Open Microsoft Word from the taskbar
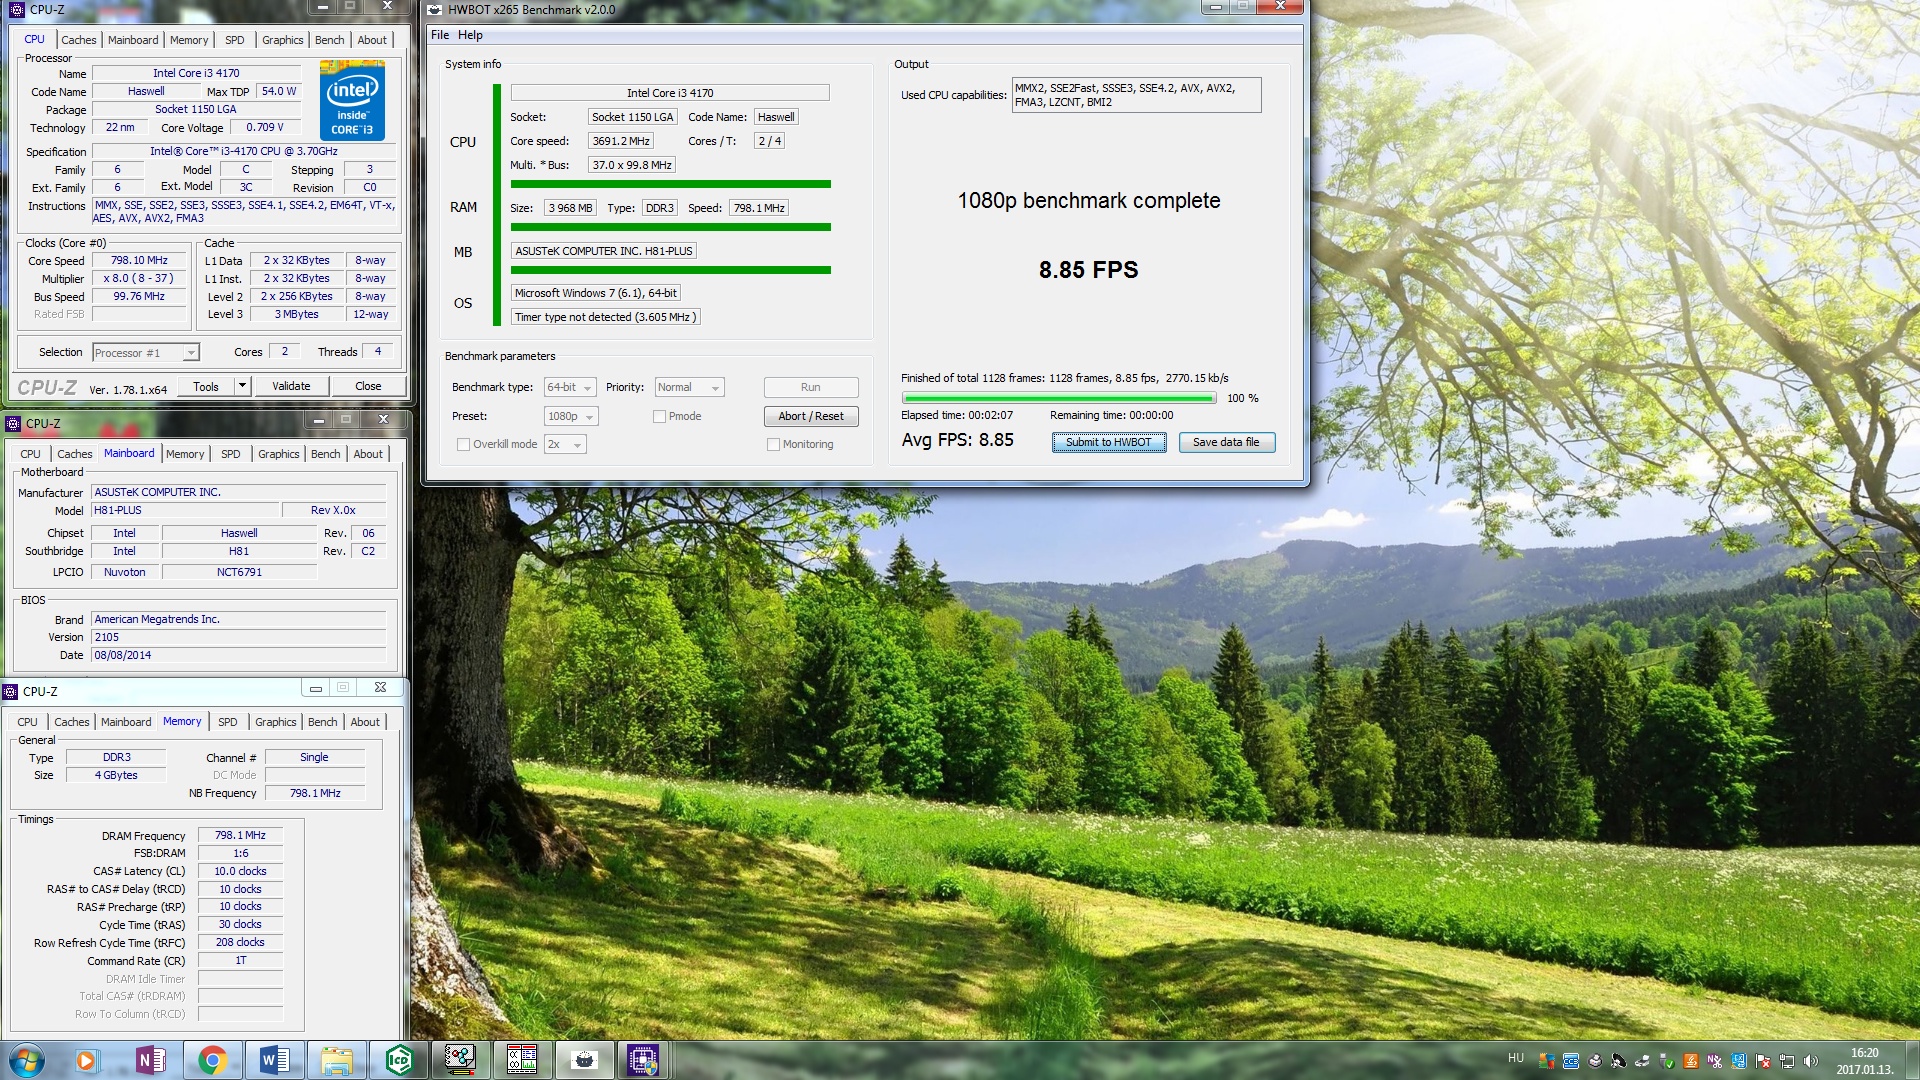This screenshot has width=1920, height=1080. click(x=274, y=1060)
